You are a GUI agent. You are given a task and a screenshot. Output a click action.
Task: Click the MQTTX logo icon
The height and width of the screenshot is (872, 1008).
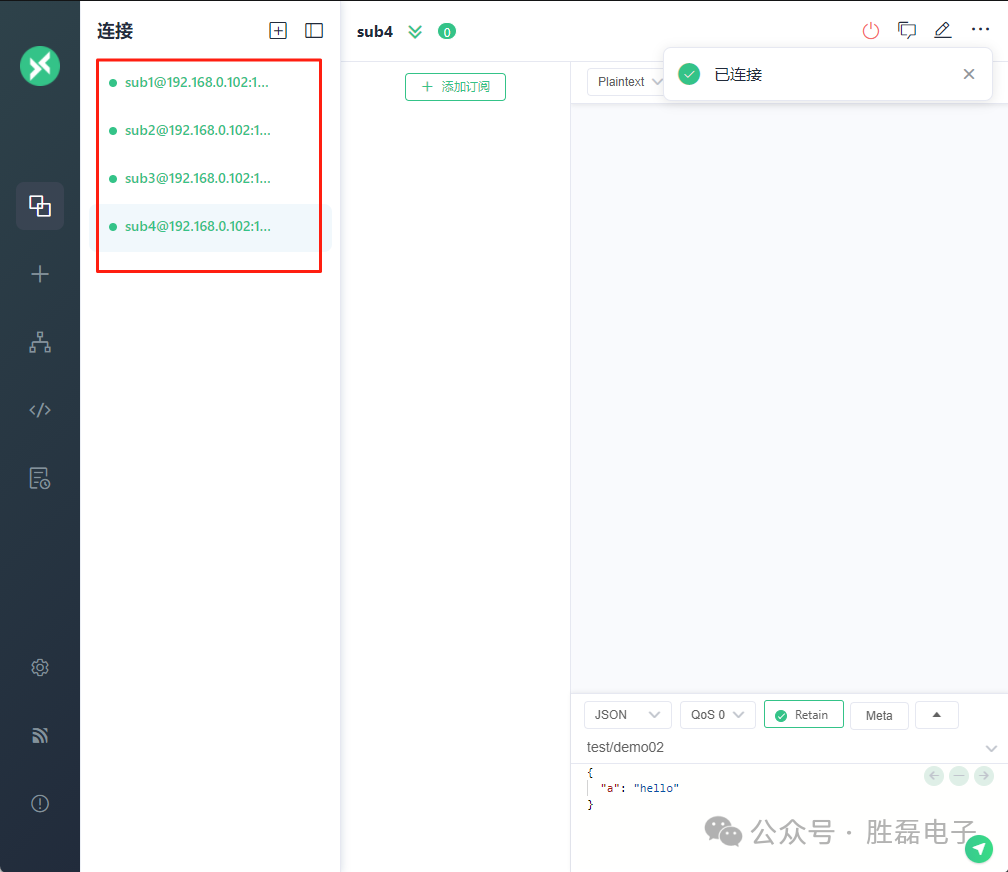pos(40,66)
